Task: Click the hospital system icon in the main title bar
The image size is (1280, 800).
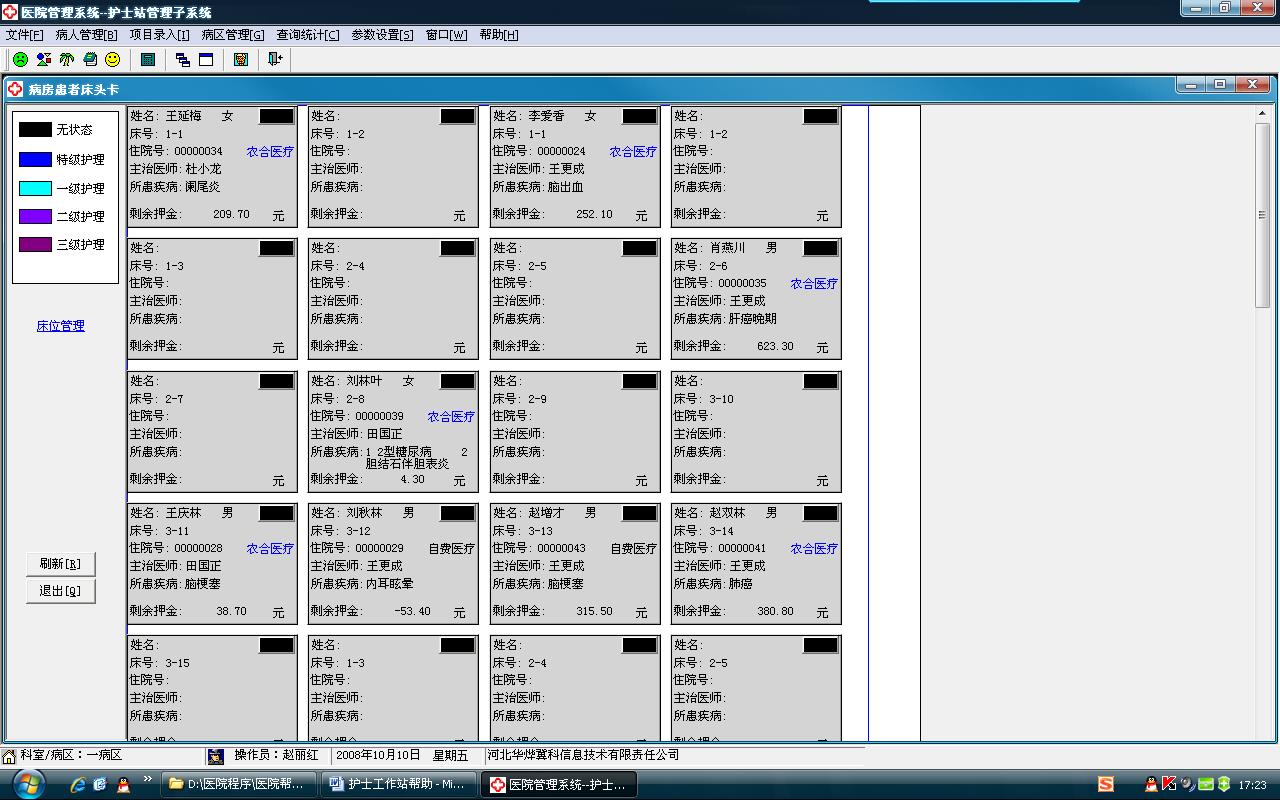Action: point(10,12)
